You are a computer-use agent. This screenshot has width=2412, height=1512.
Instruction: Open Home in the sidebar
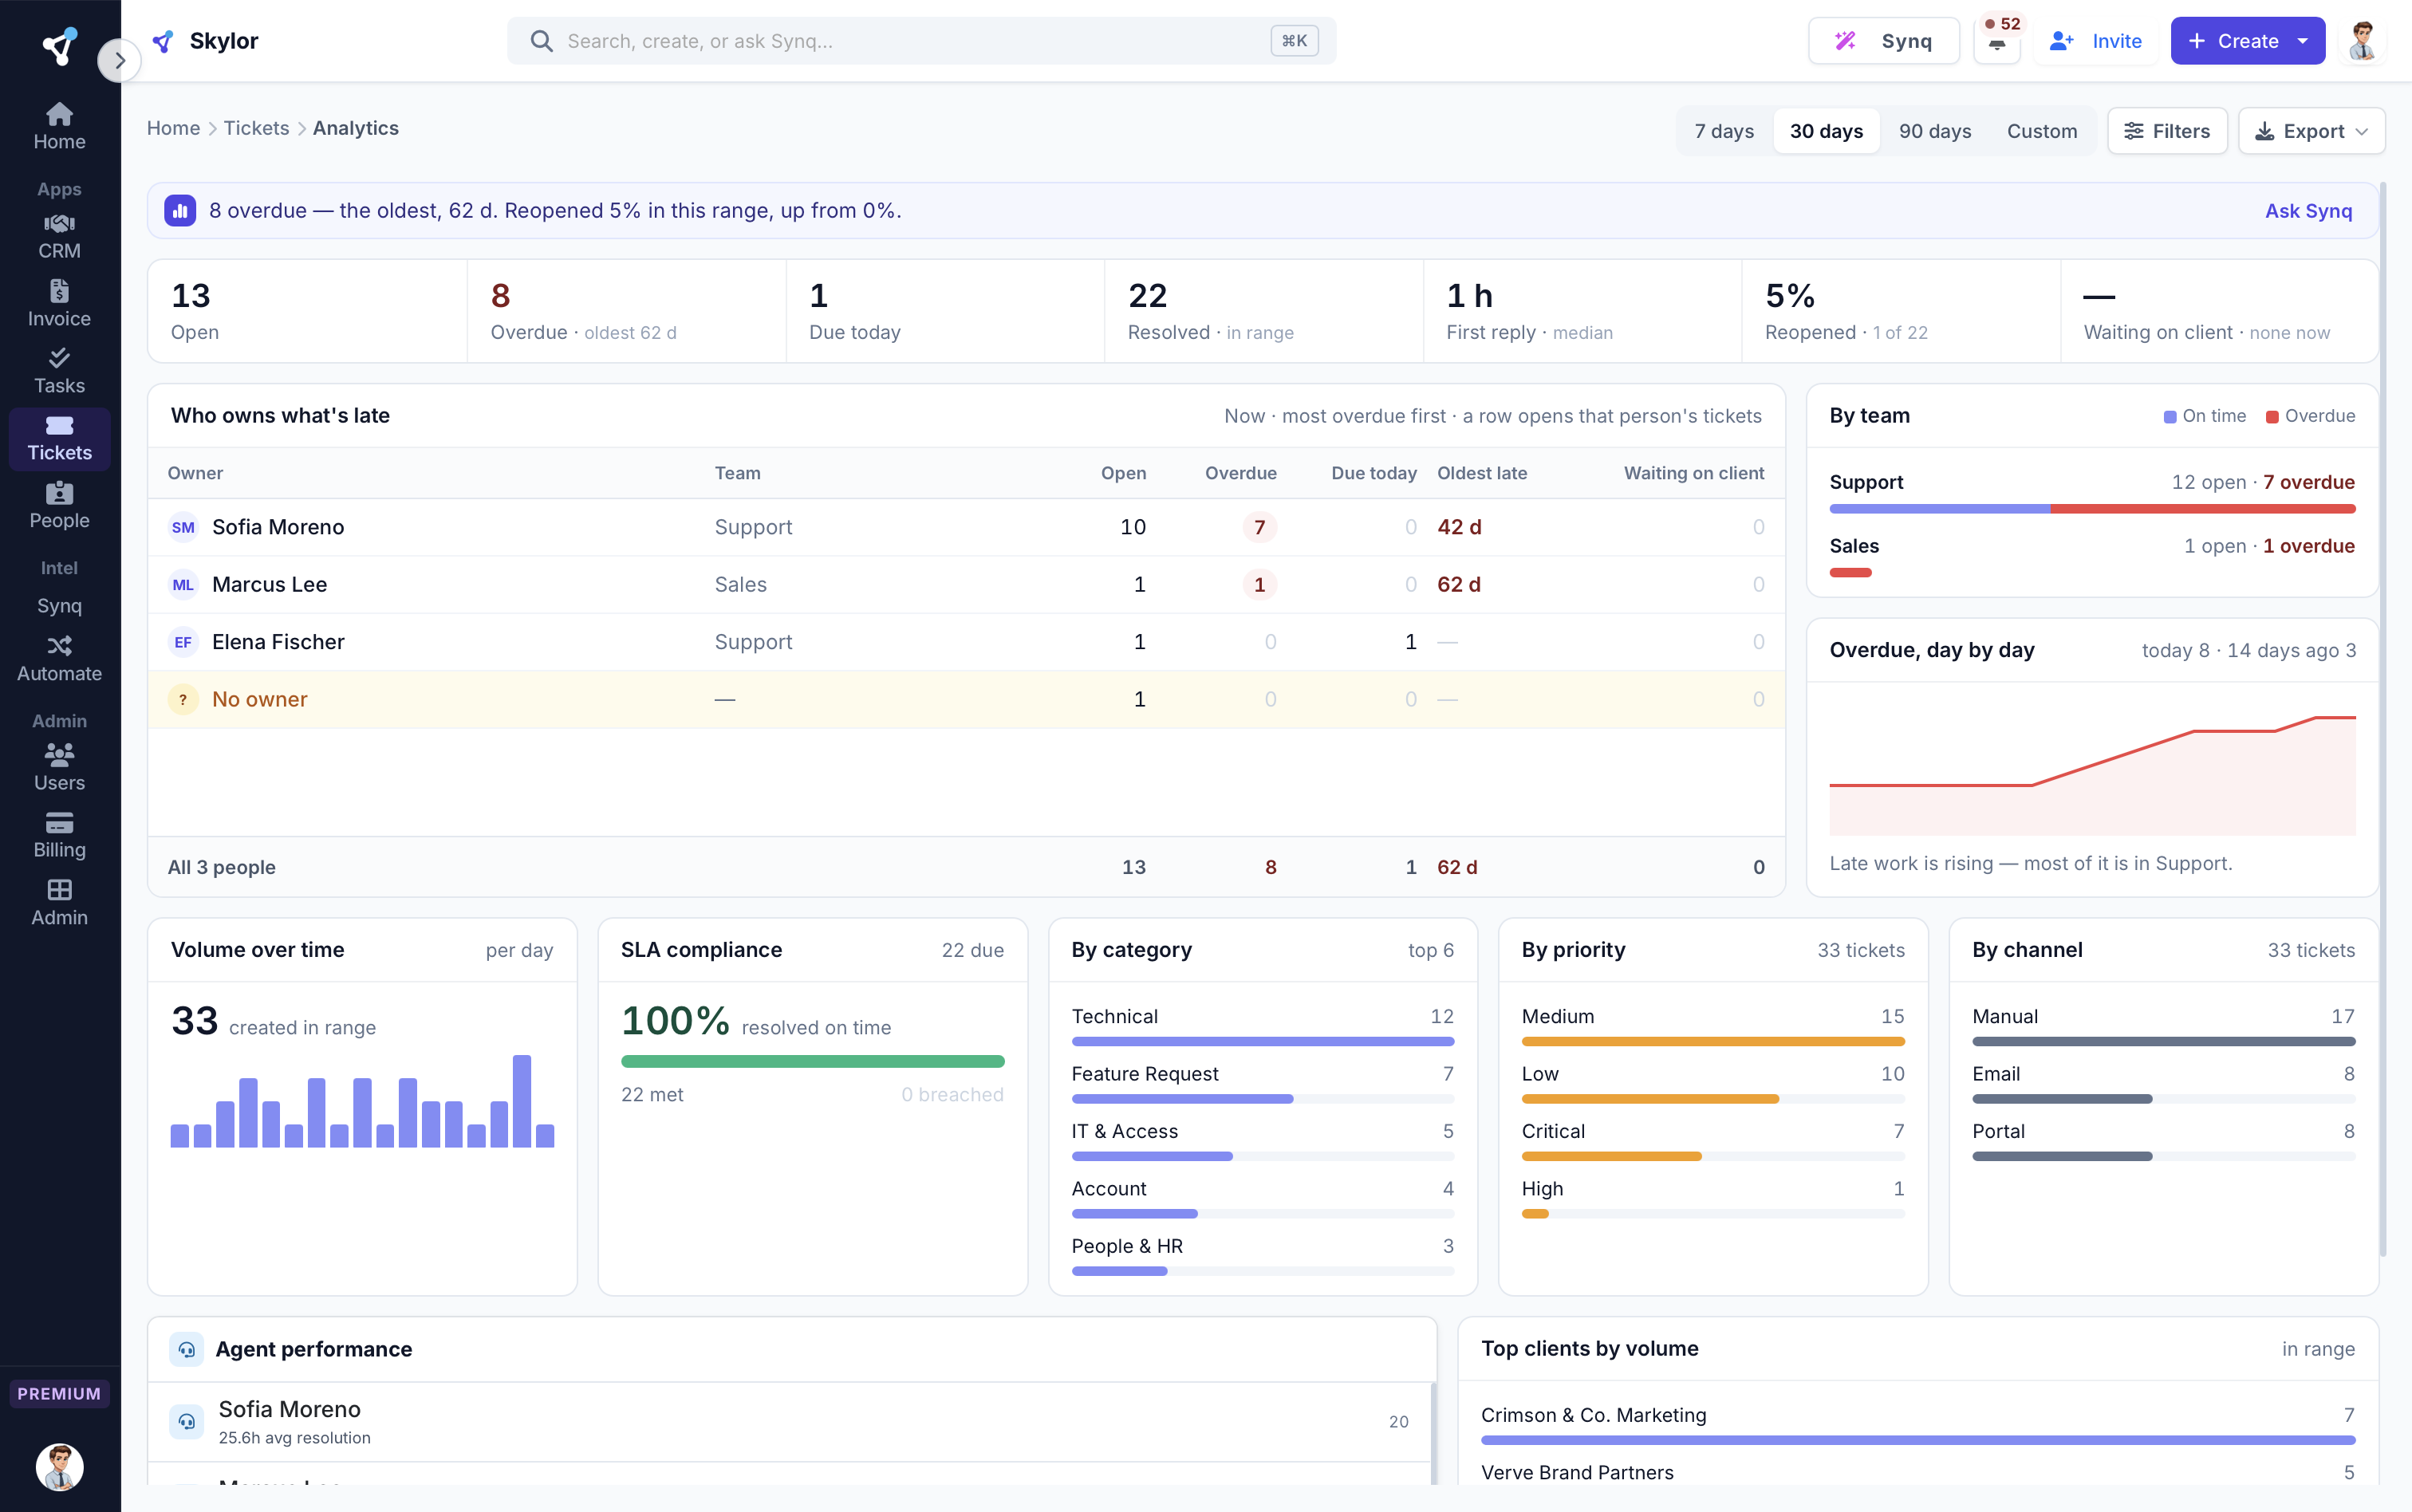(59, 126)
